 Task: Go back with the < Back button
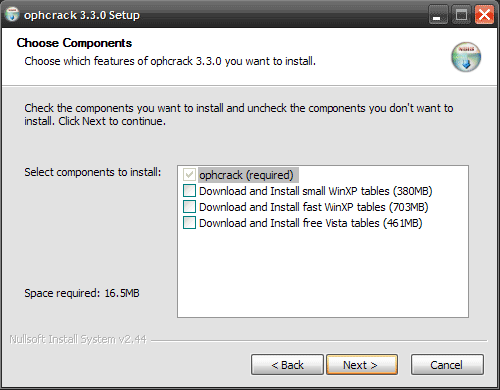287,365
